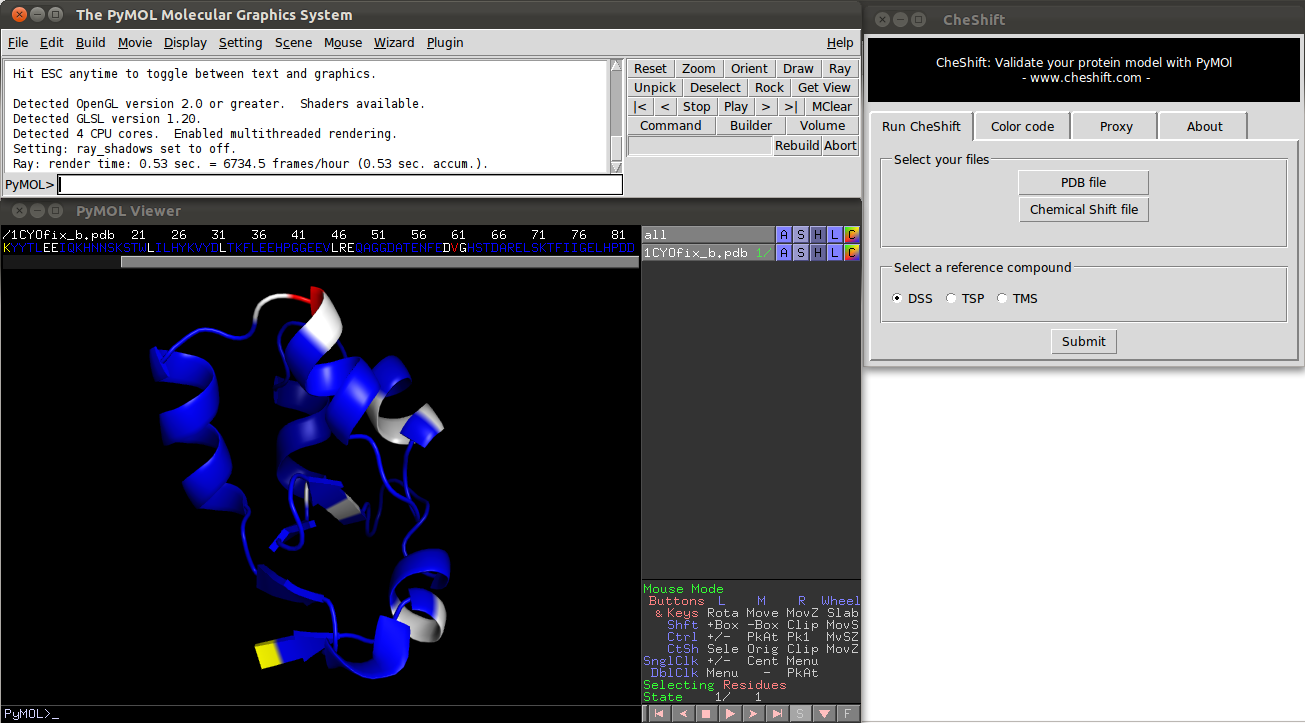Click the rewind-to-first-frame playback icon
Viewport: 1305px width, 723px height.
658,714
